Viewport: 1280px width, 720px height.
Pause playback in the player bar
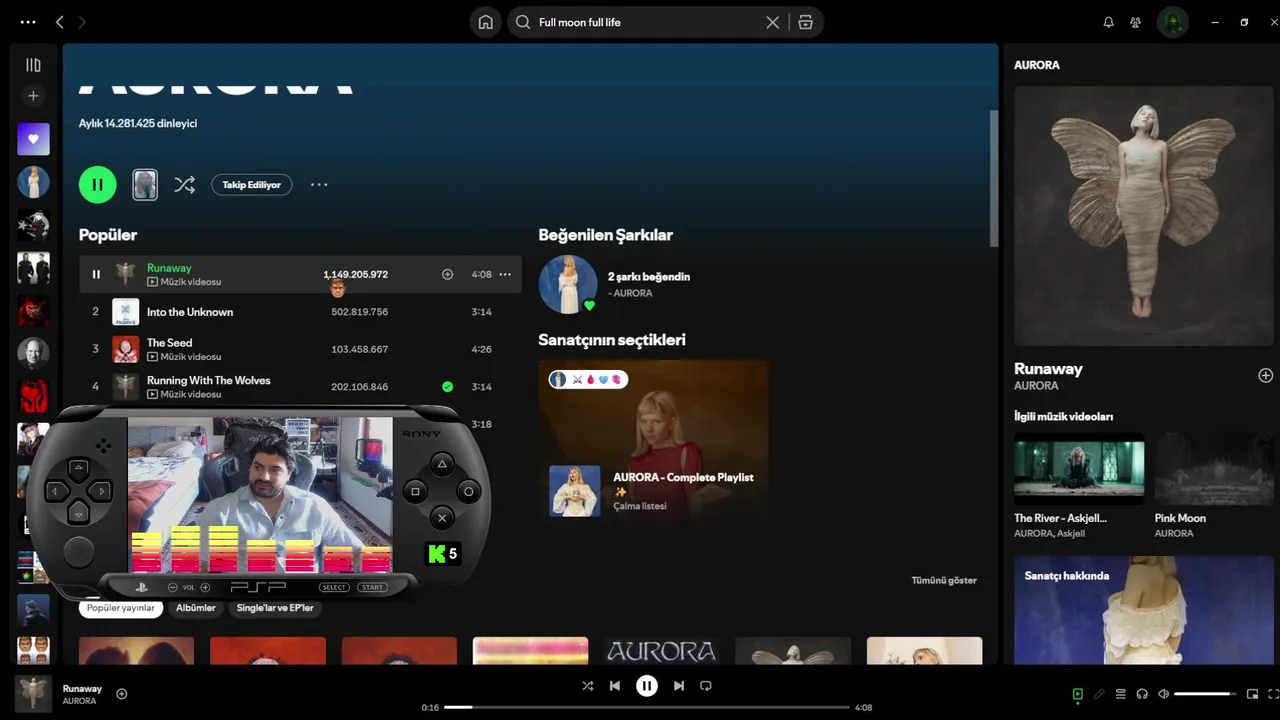(647, 686)
